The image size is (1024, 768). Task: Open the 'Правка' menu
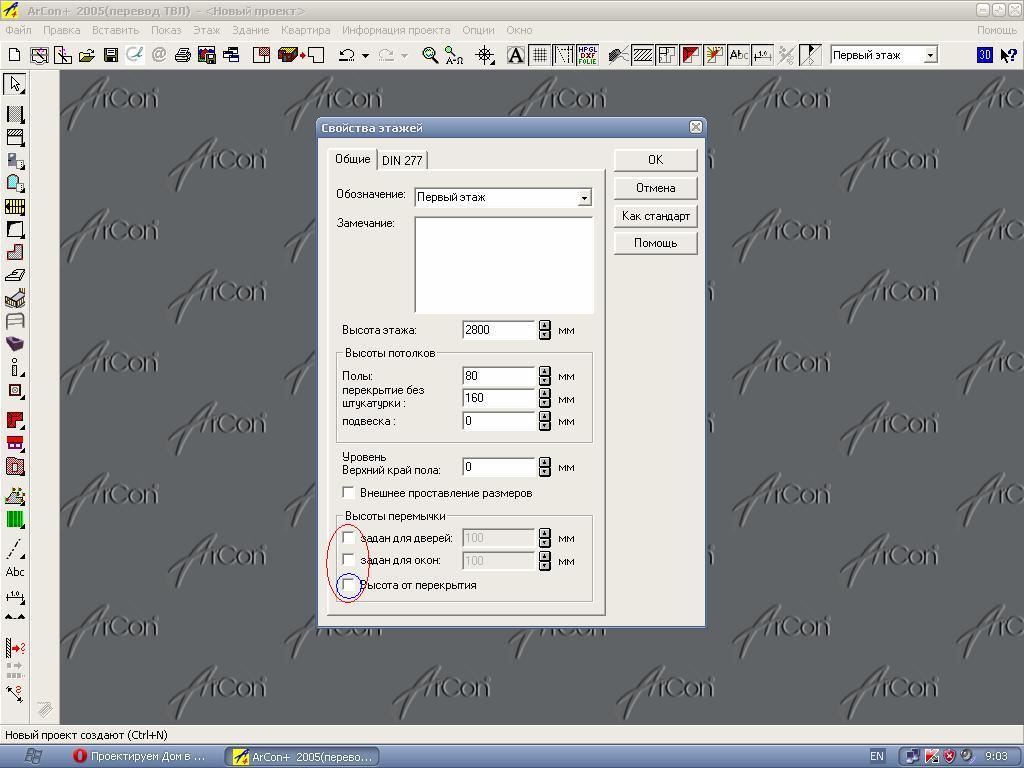click(x=62, y=30)
